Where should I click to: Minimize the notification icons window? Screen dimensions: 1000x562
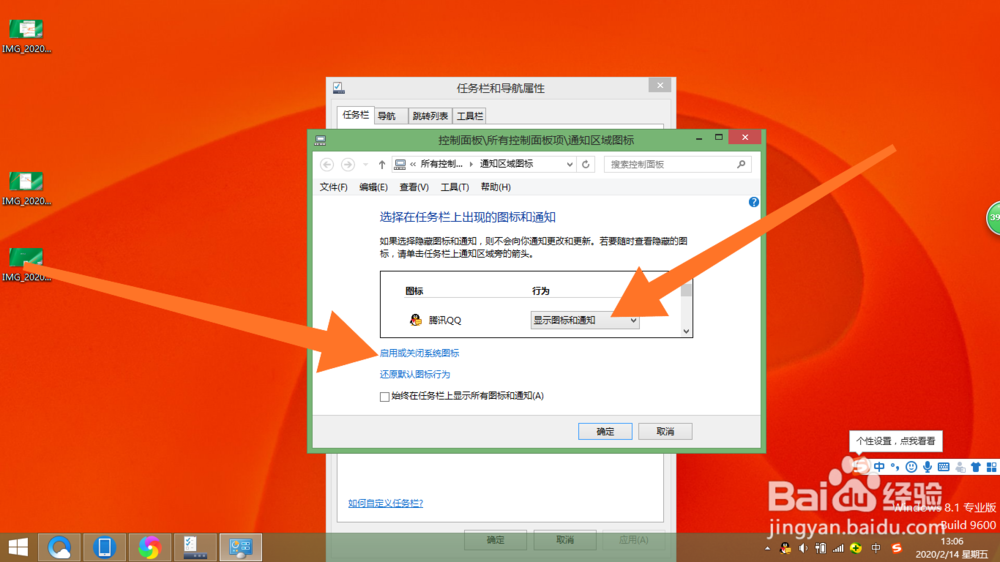pos(699,138)
